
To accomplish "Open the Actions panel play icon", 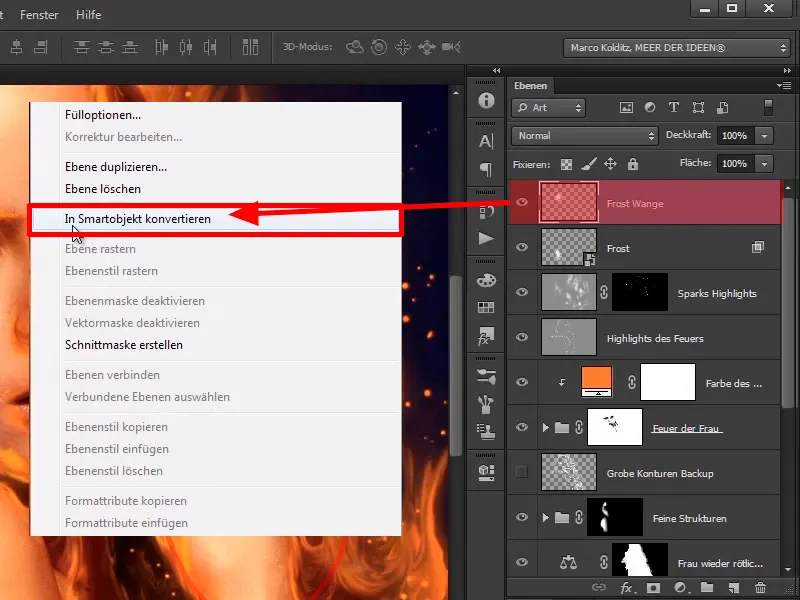I will (x=486, y=238).
